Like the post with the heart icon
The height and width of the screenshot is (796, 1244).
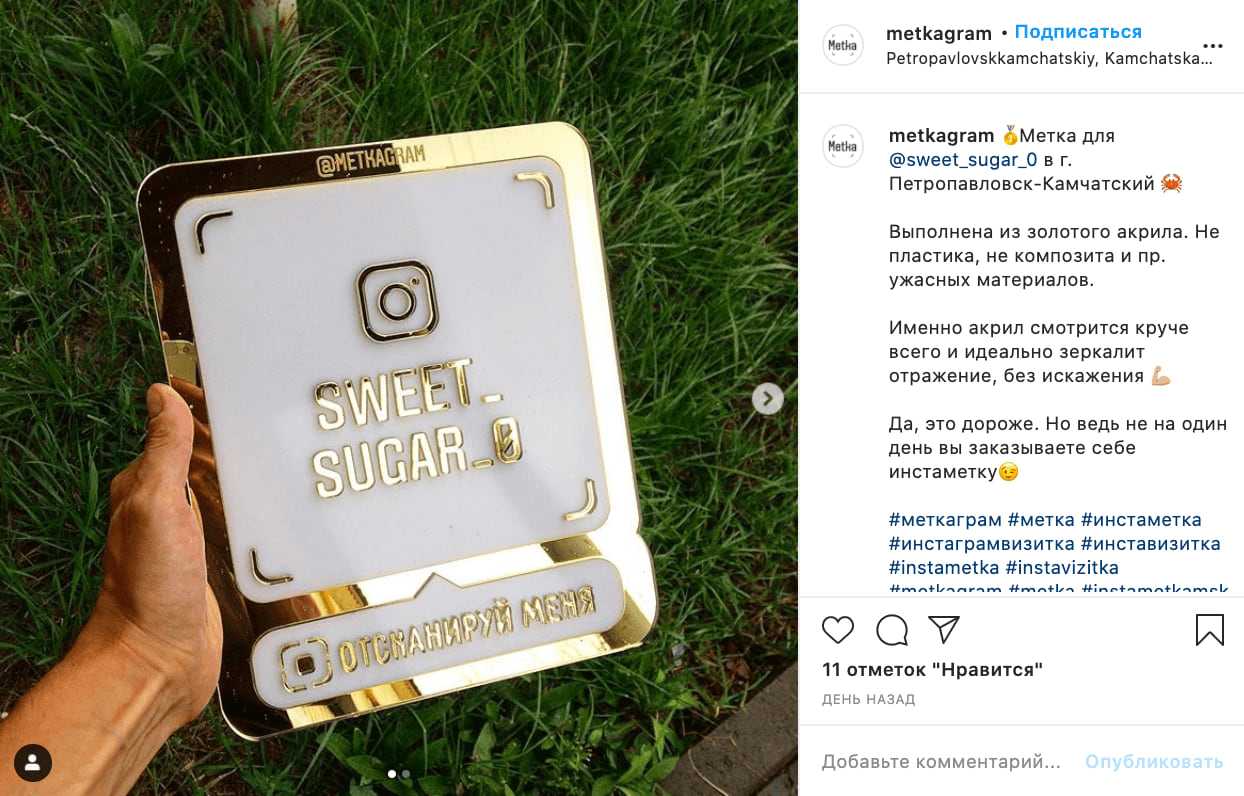pos(838,629)
